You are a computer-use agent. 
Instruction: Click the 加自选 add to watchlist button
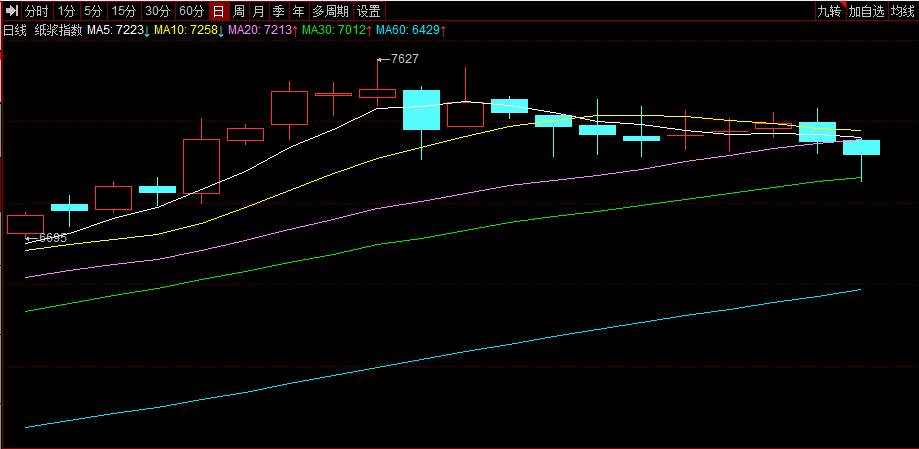pyautogui.click(x=867, y=11)
